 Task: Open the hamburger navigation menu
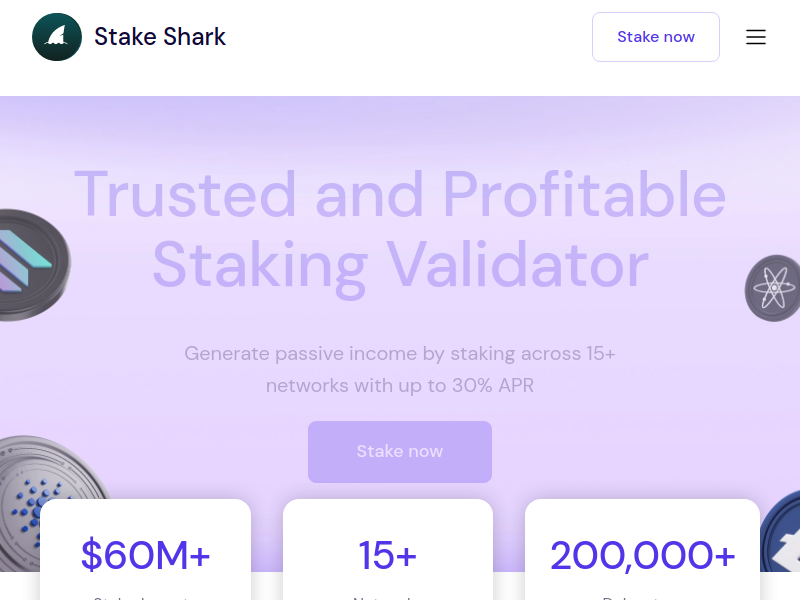click(x=756, y=37)
